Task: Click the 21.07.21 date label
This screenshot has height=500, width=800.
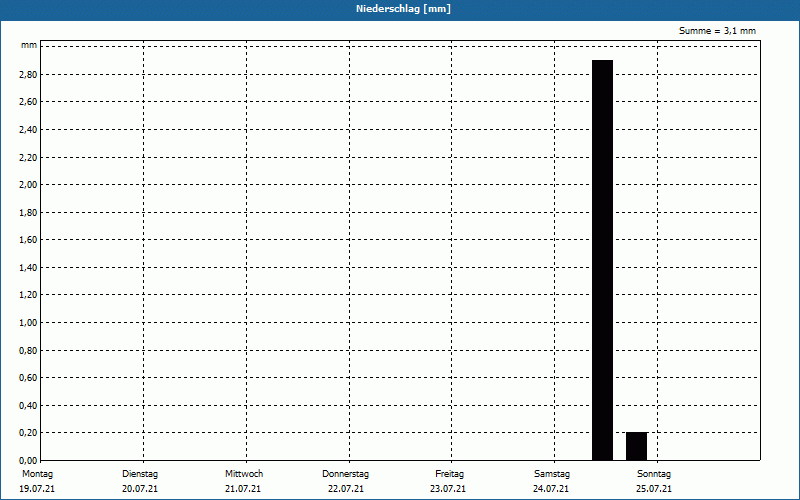Action: click(243, 489)
